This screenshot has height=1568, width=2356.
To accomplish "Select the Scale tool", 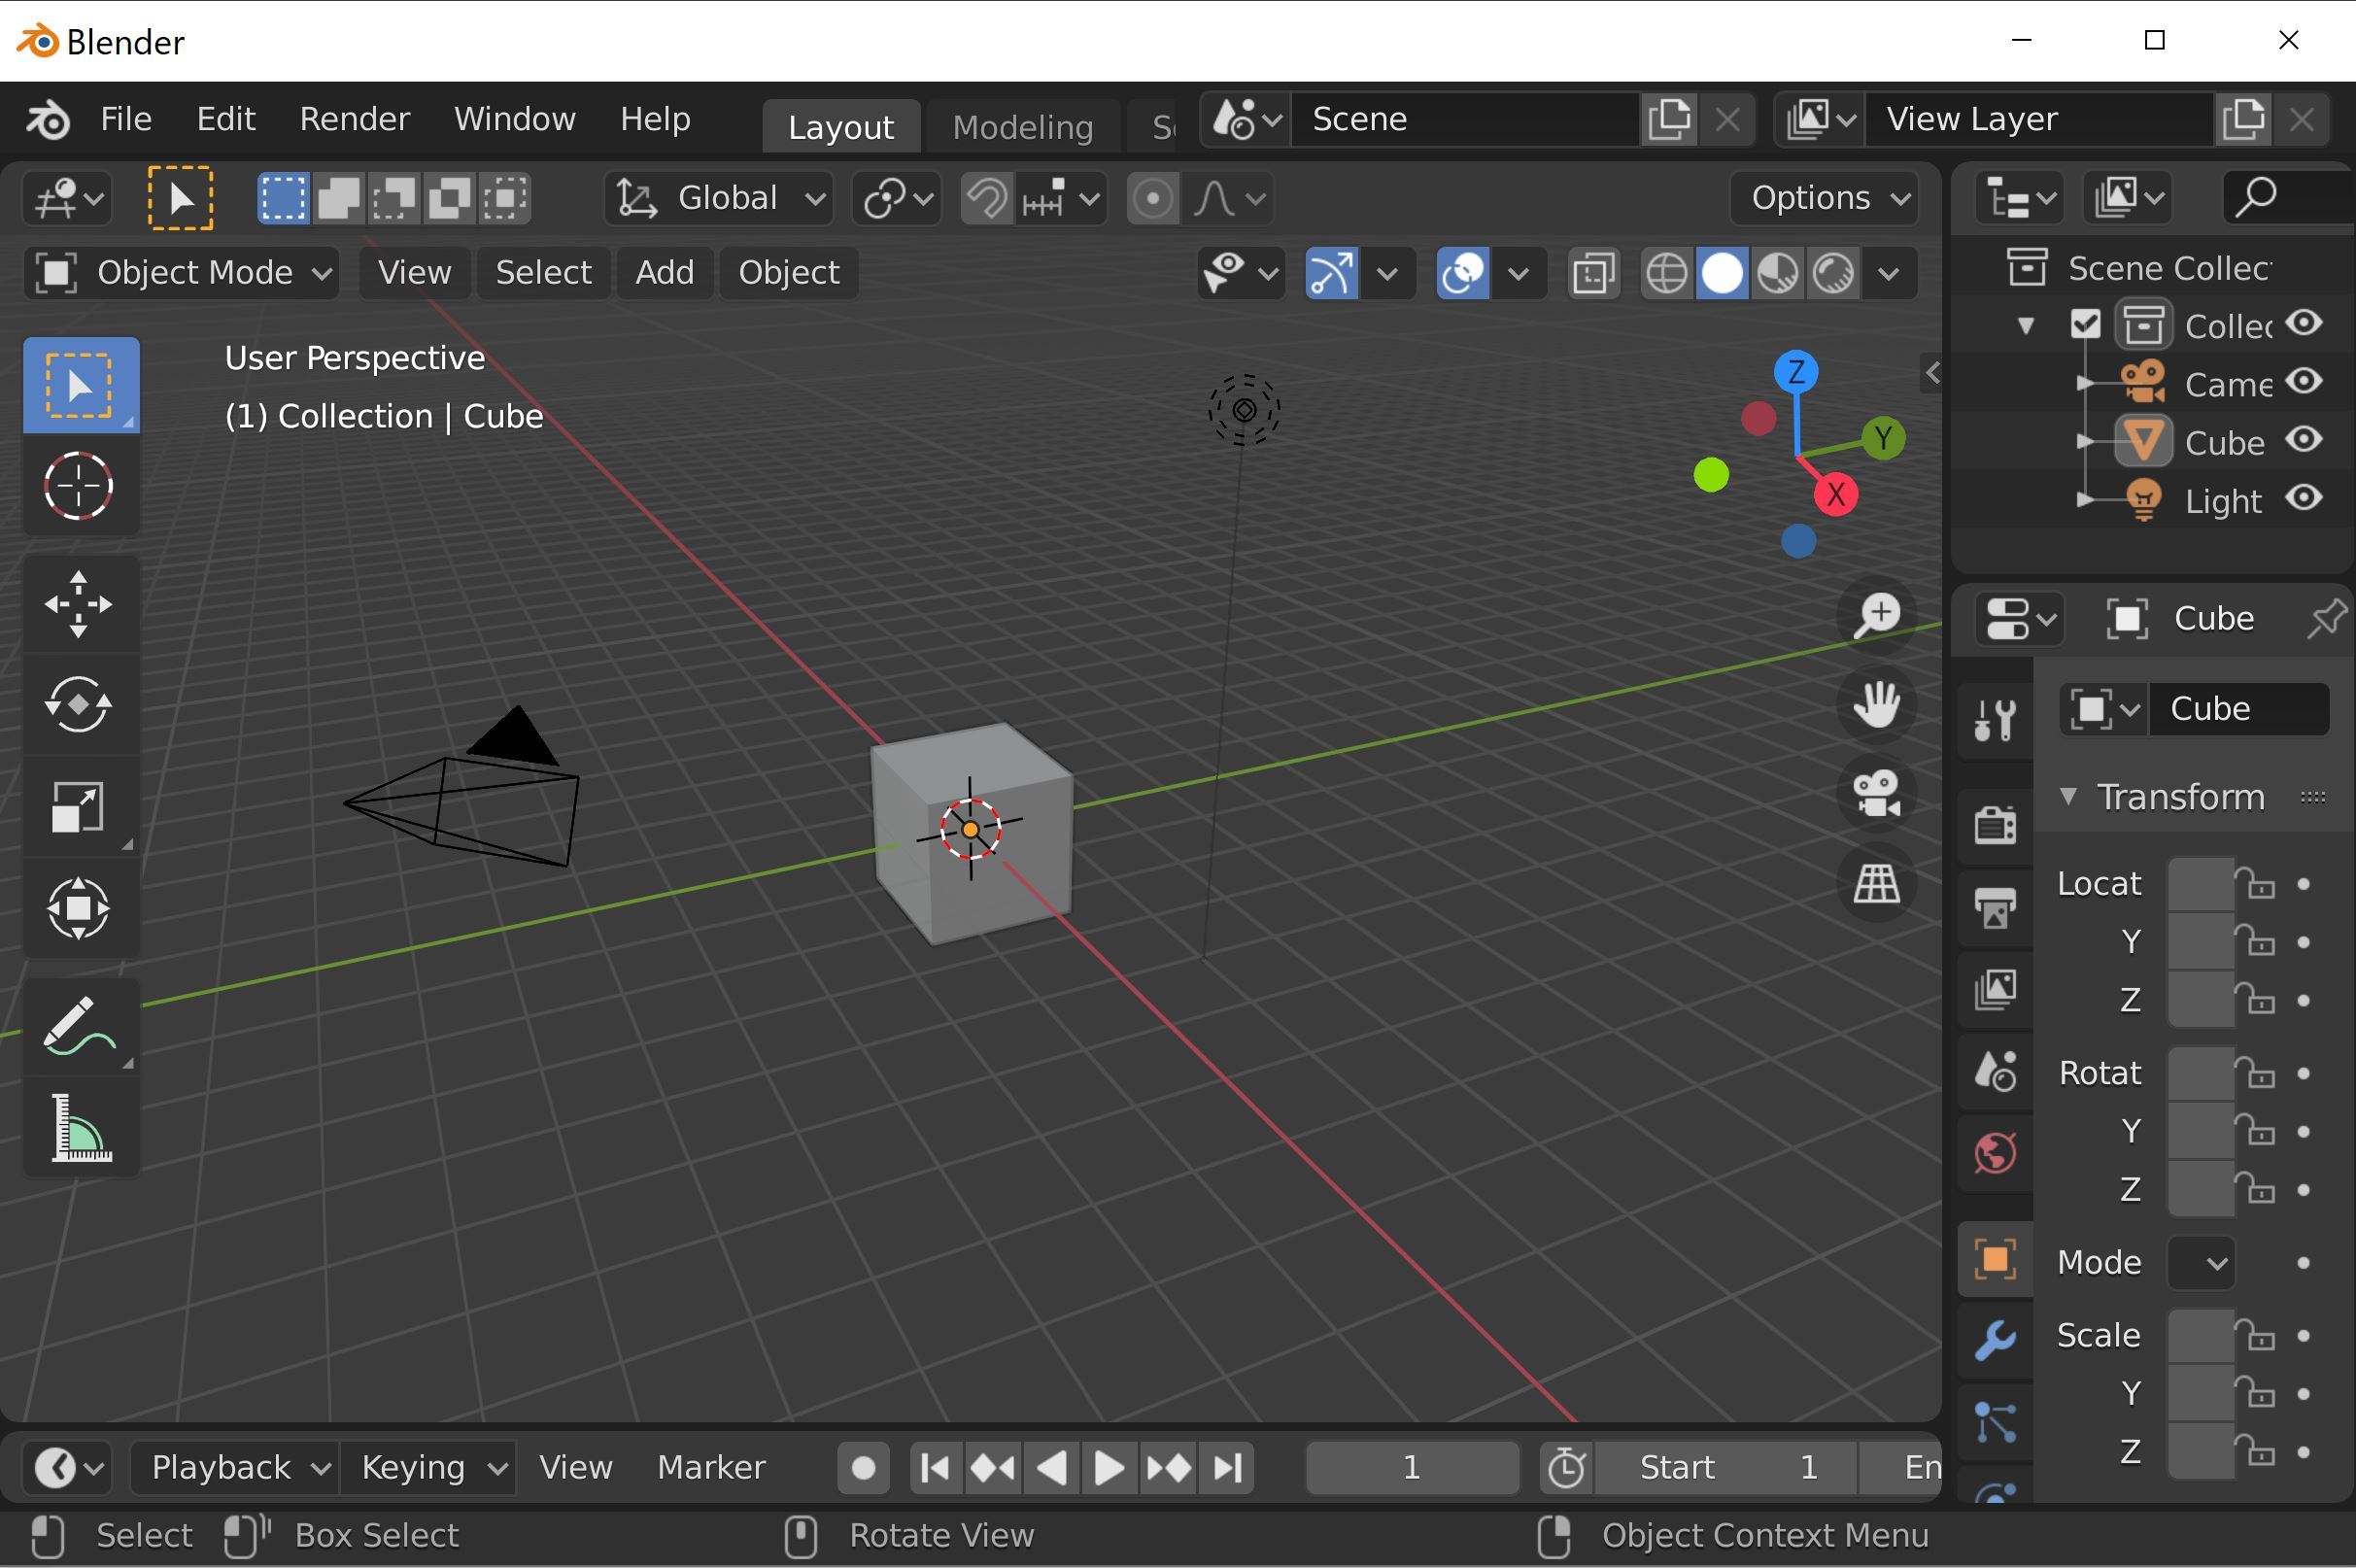I will point(79,806).
